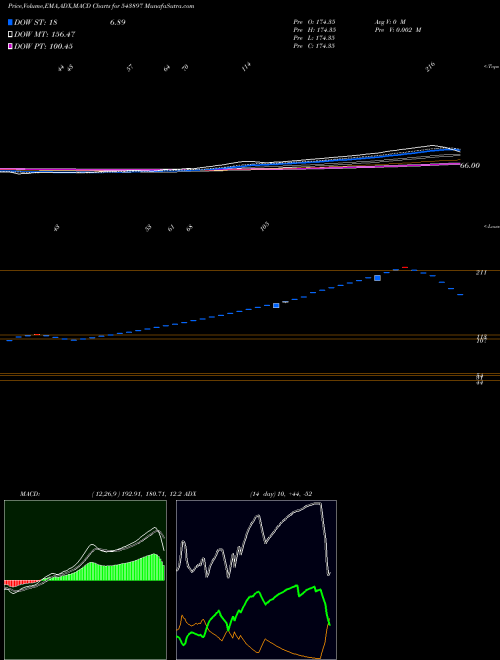Click the blue DOW ST legend swatch

coord(10,22)
